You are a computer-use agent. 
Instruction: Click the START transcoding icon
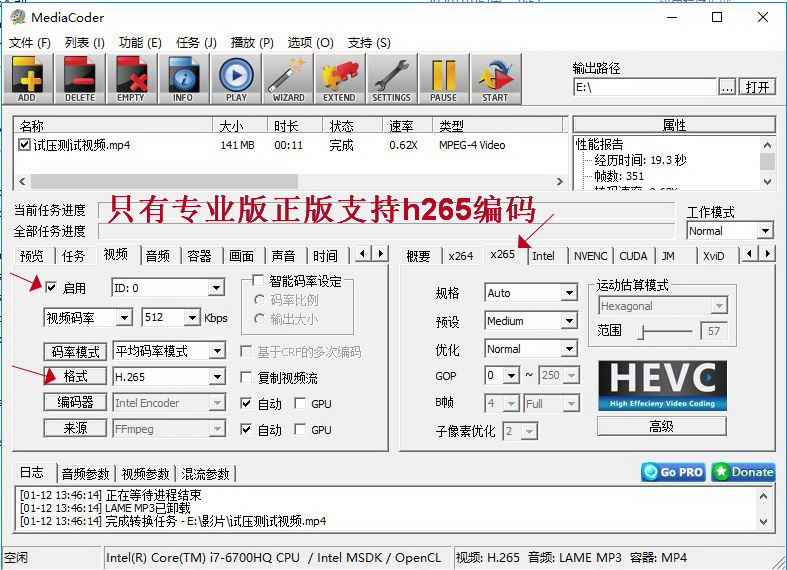[x=495, y=78]
